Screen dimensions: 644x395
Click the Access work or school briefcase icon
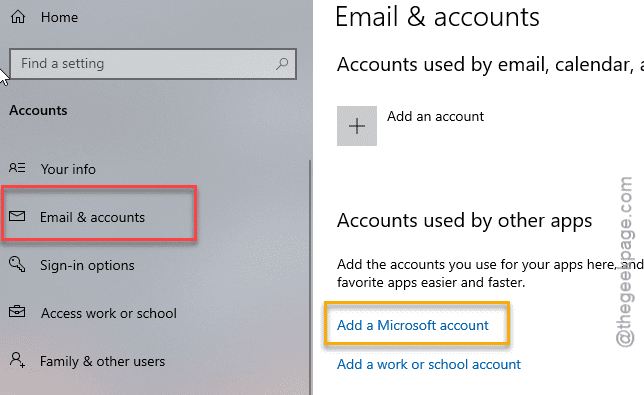click(x=17, y=312)
